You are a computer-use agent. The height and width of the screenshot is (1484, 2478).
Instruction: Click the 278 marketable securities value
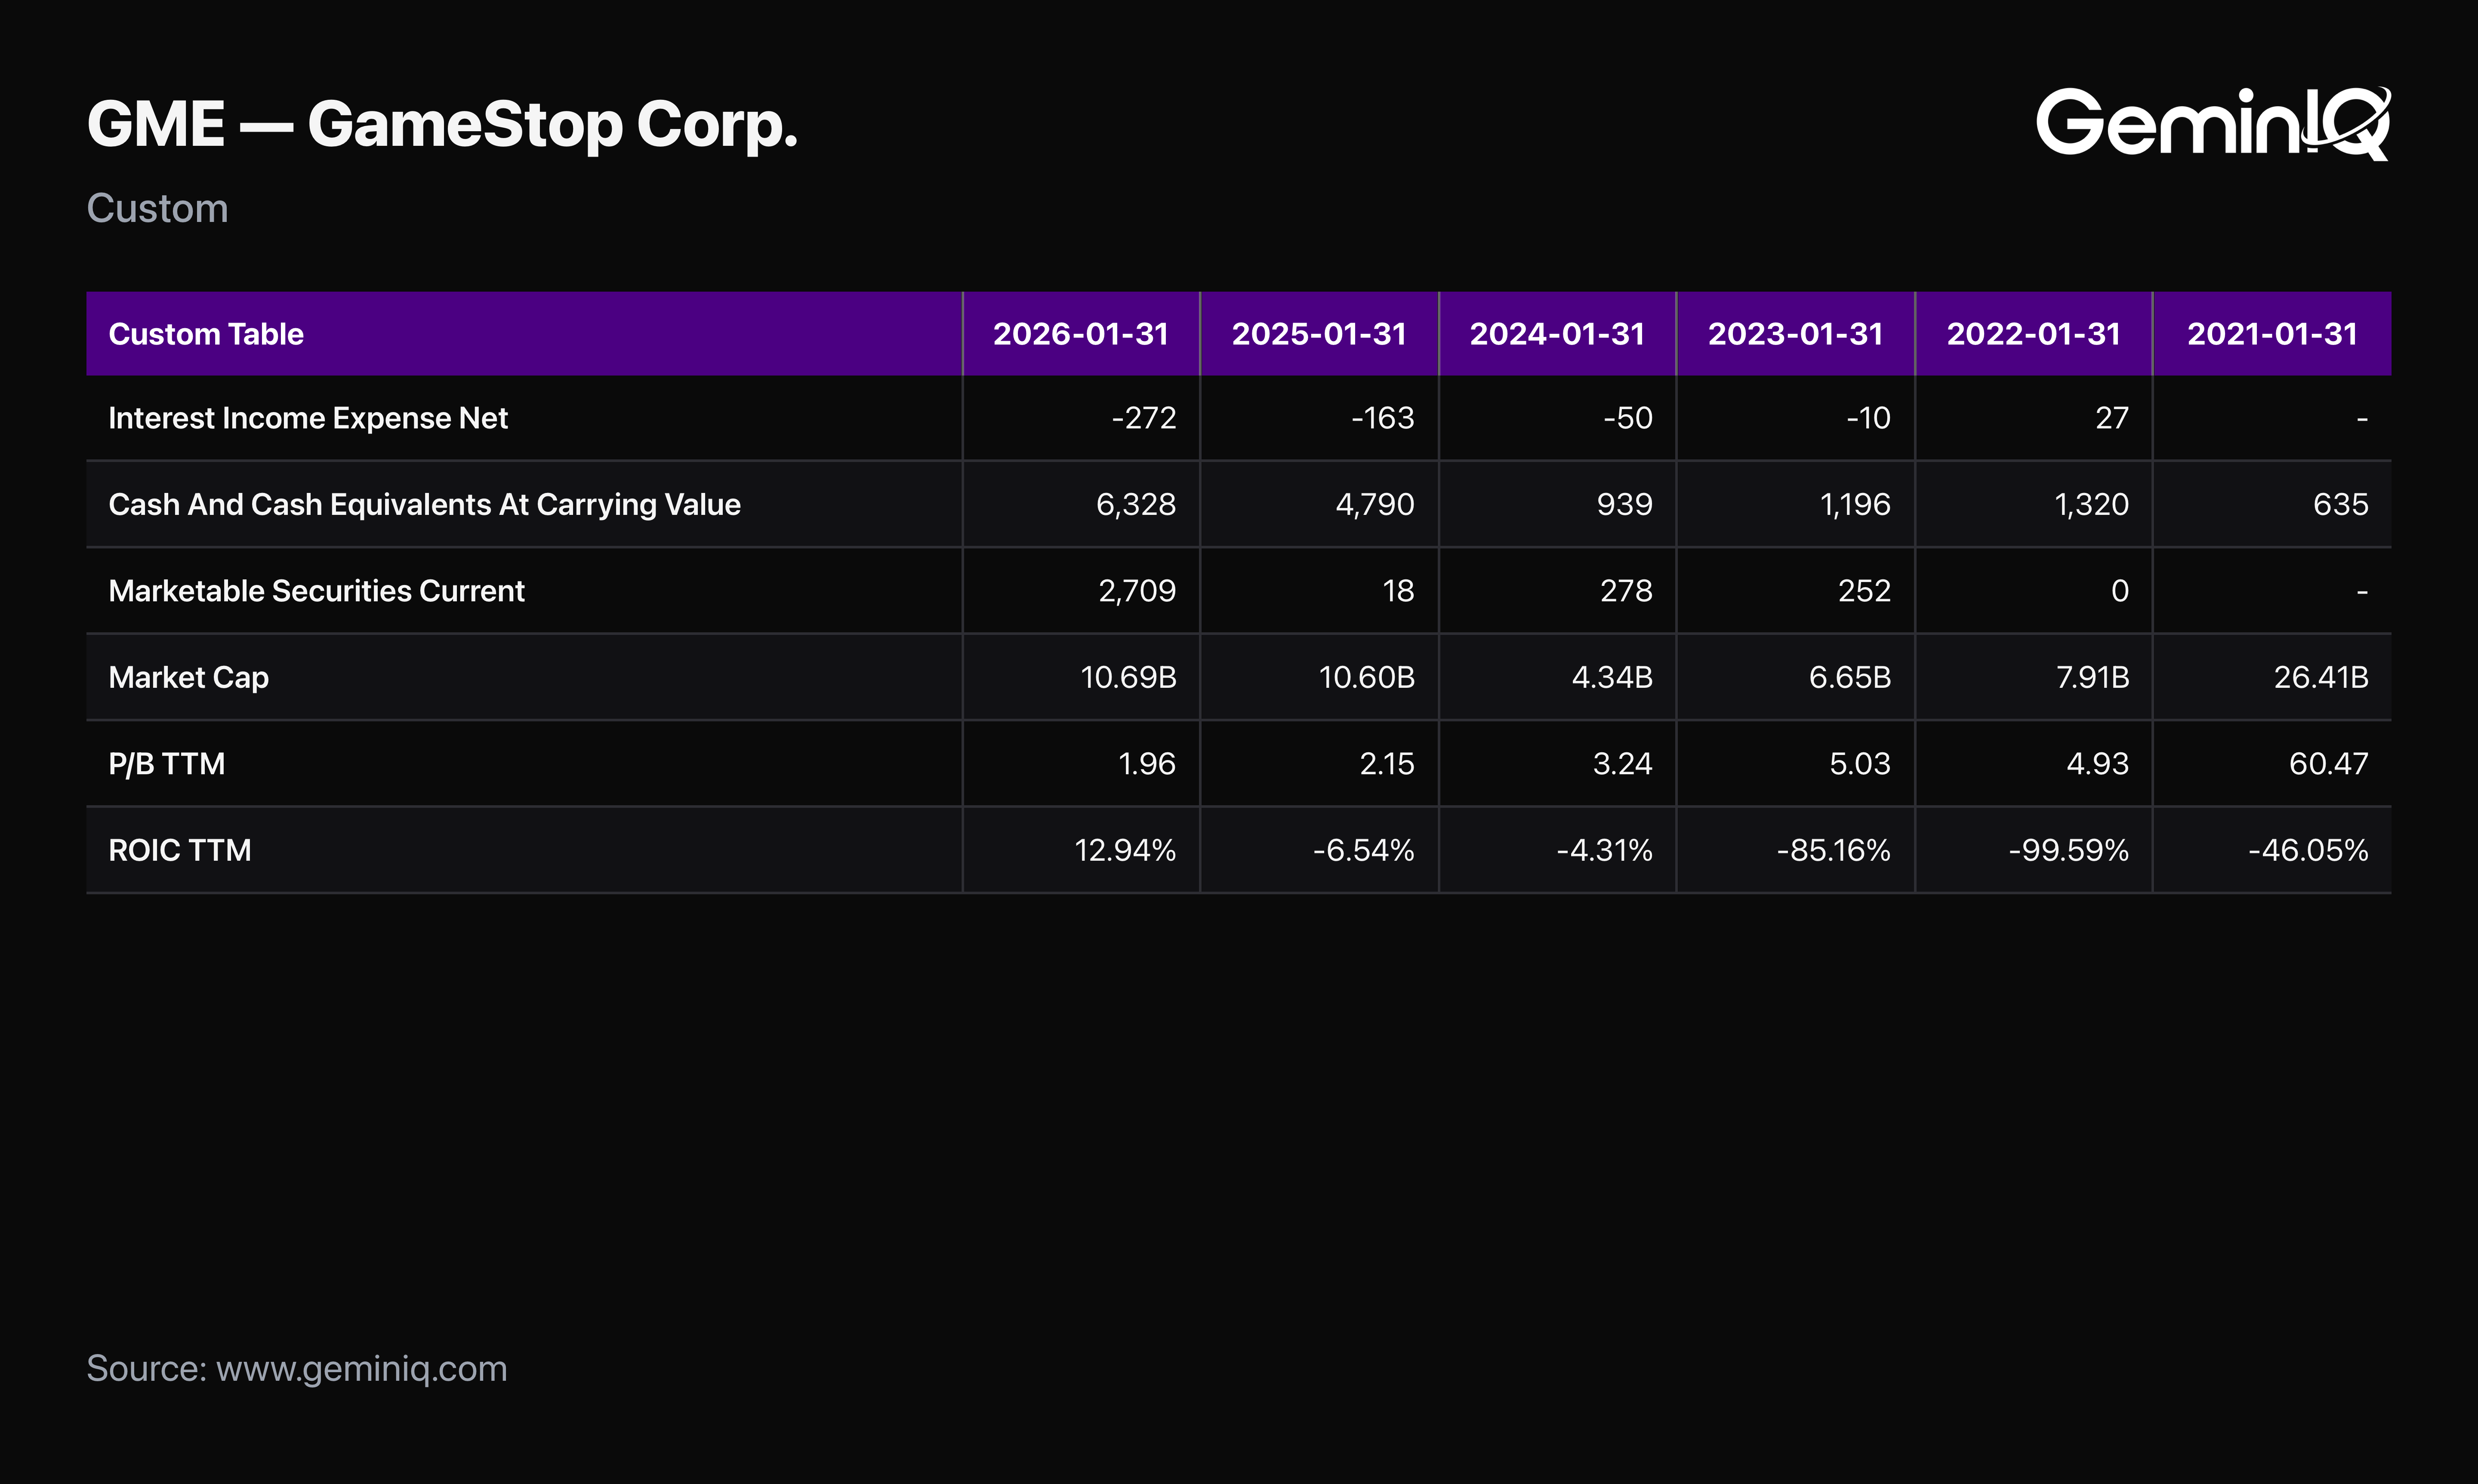[x=1627, y=591]
